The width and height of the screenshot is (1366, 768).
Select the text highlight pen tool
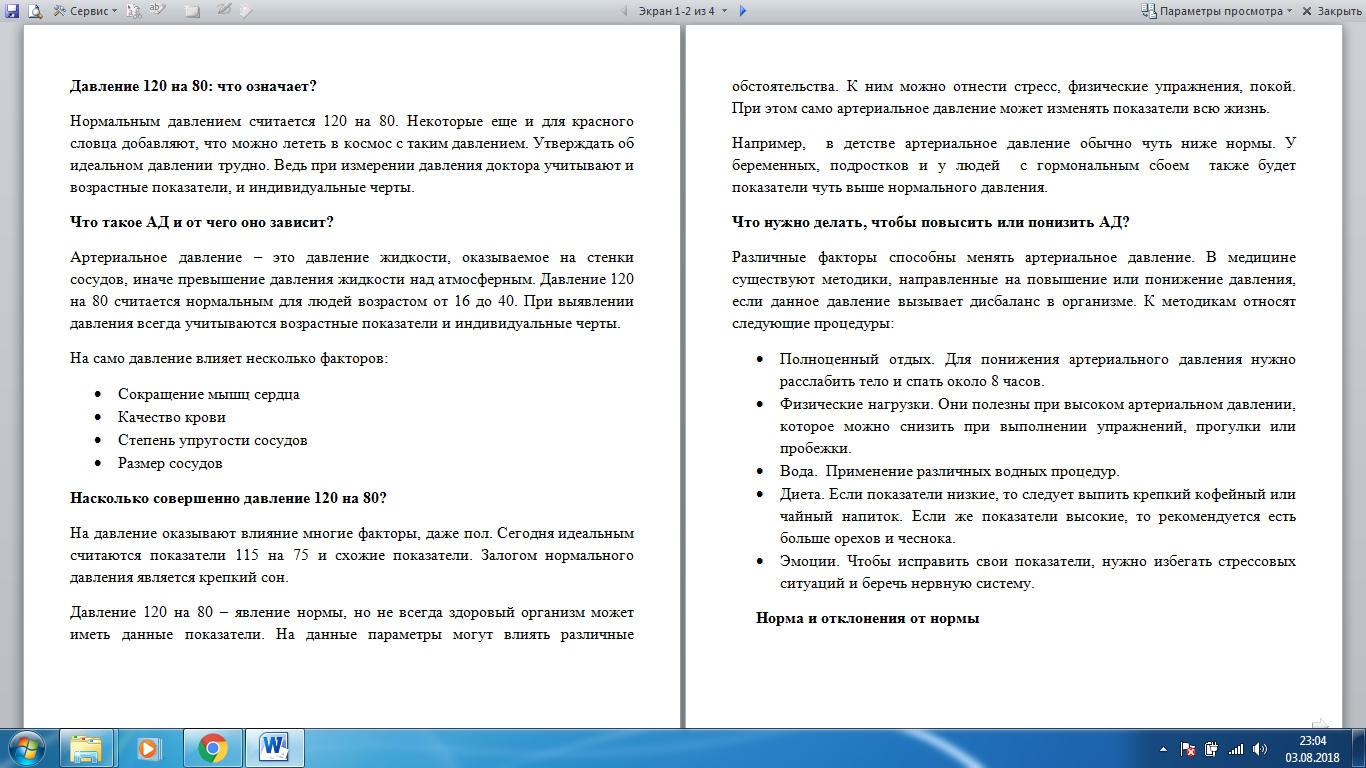point(158,11)
